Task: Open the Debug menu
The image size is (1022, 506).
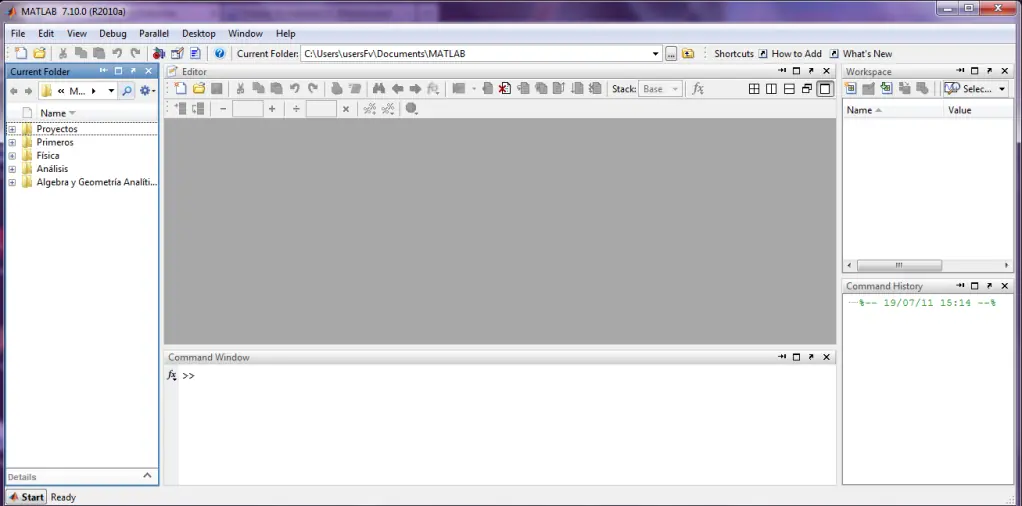Action: coord(113,33)
